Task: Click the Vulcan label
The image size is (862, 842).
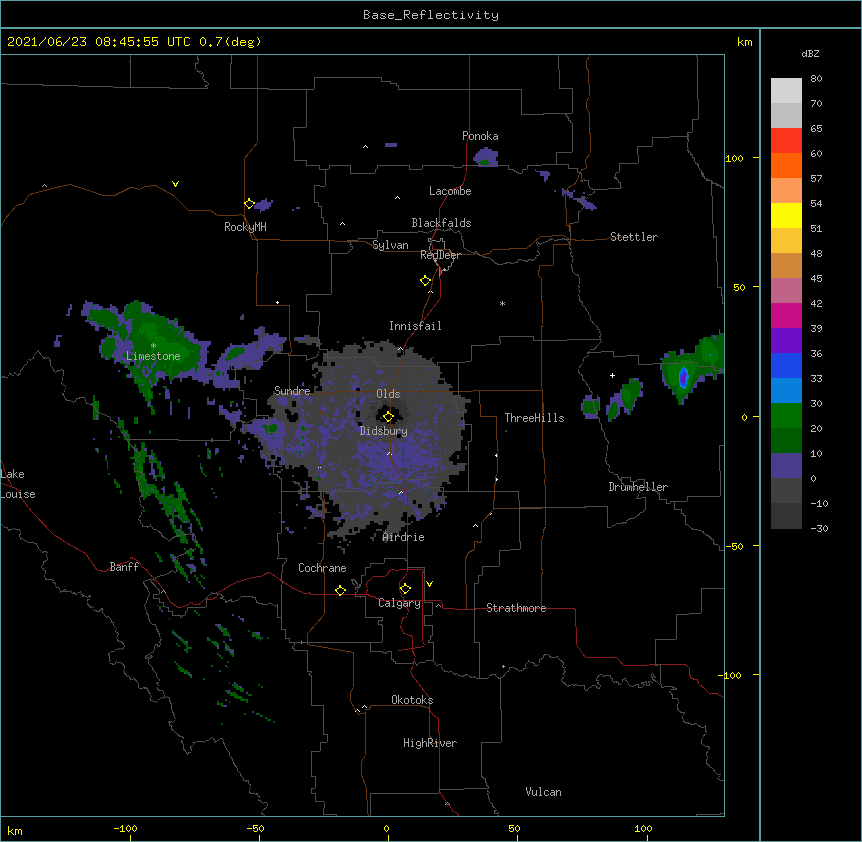Action: pos(543,792)
